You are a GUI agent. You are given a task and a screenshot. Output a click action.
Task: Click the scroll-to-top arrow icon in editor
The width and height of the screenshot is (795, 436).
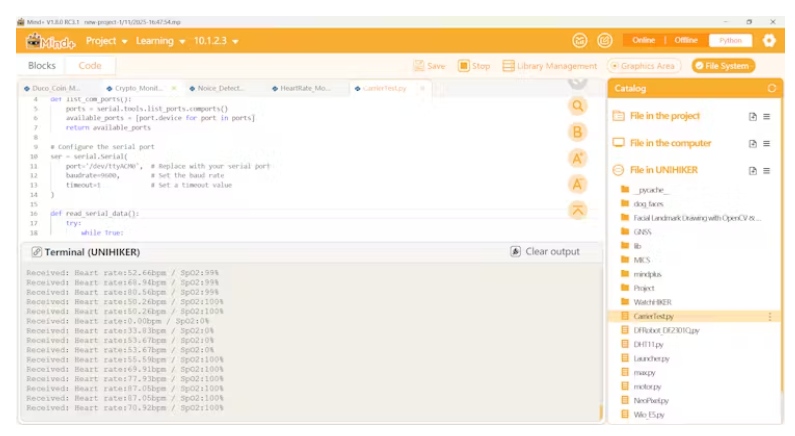coord(577,210)
